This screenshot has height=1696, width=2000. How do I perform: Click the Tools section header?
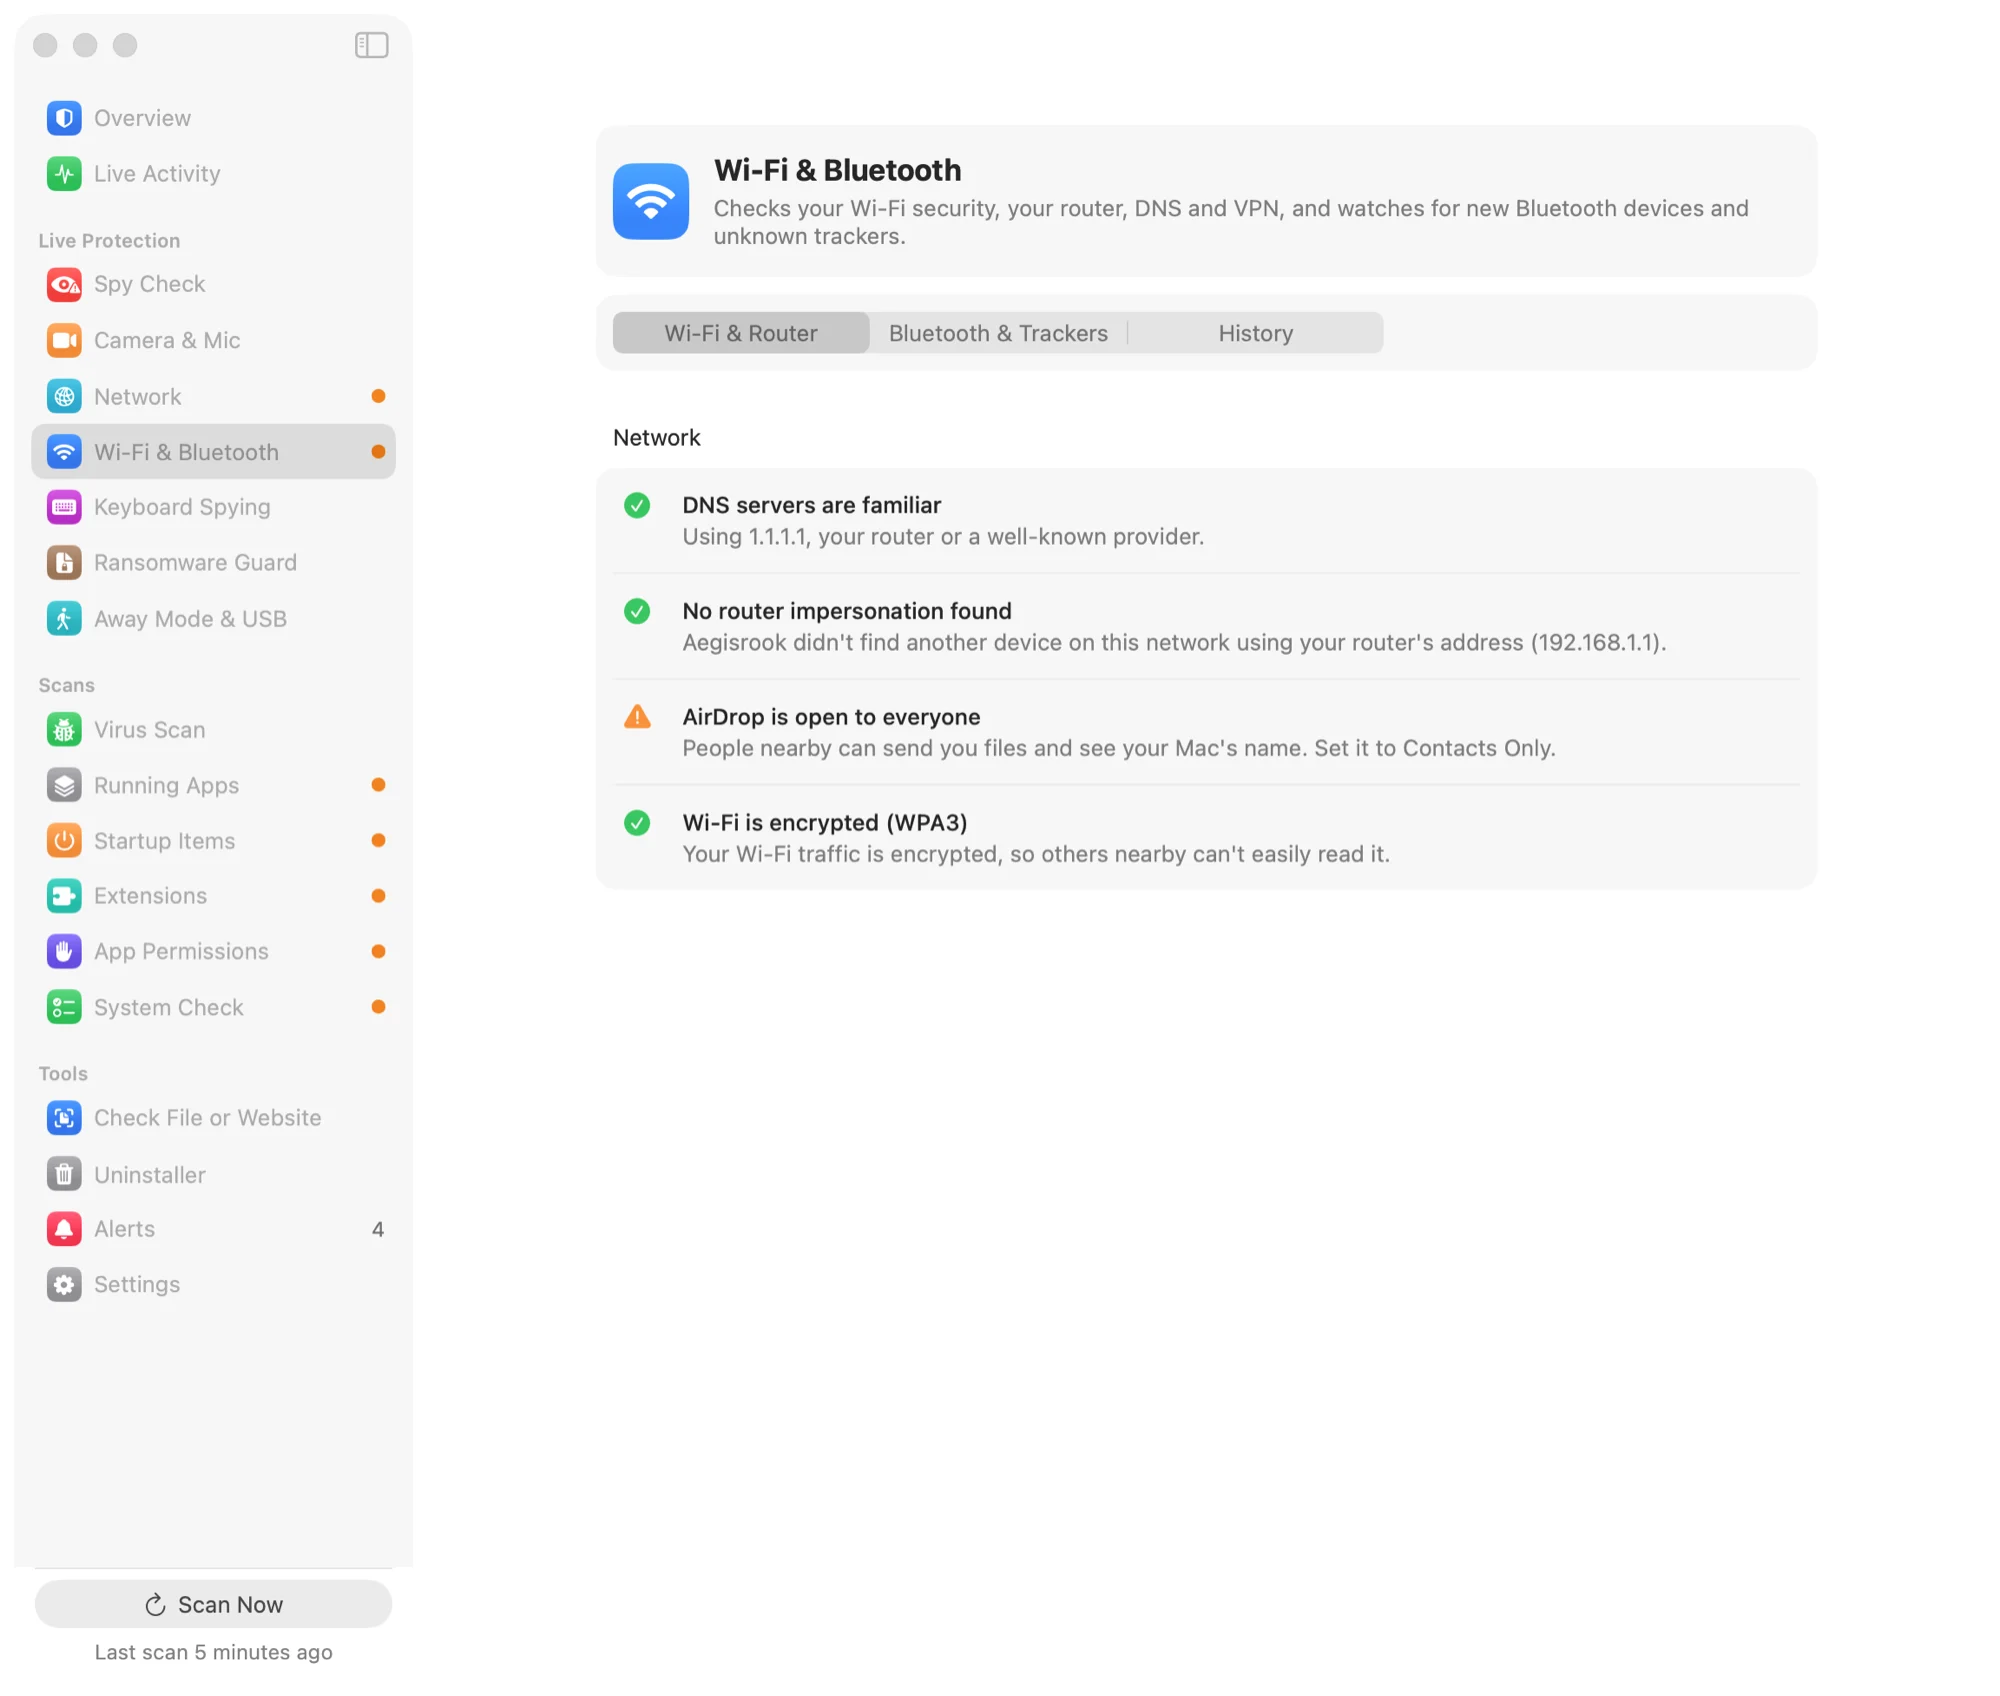click(63, 1074)
